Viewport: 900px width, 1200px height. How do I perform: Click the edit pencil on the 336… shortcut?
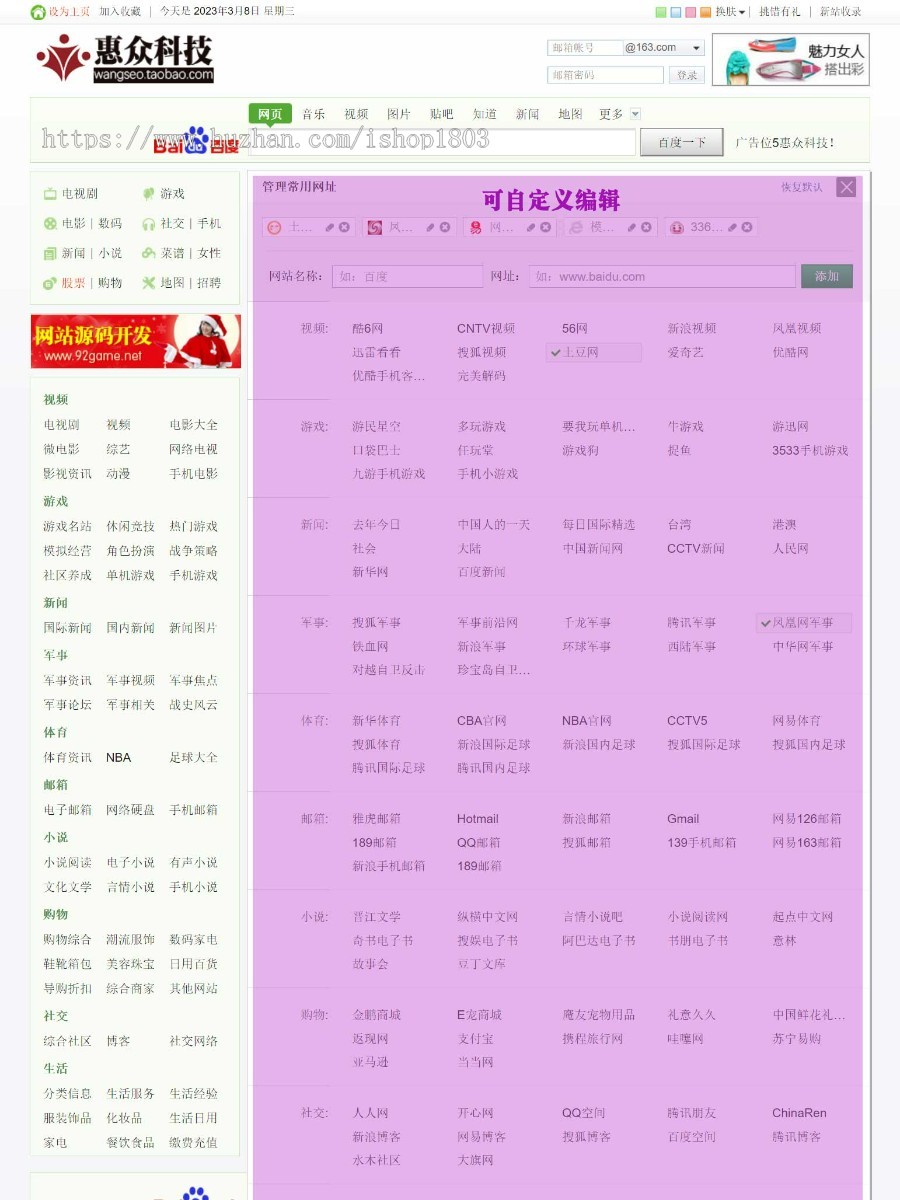pos(733,227)
